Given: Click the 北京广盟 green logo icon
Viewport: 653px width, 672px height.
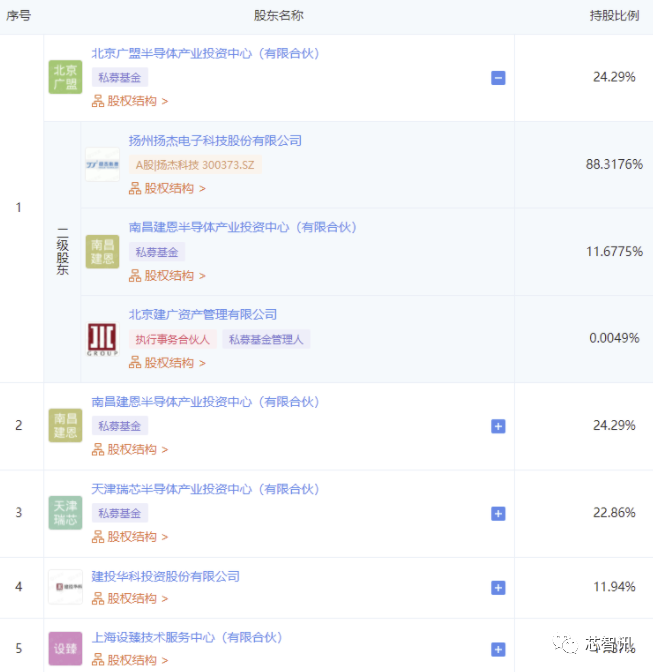Looking at the screenshot, I should point(65,77).
